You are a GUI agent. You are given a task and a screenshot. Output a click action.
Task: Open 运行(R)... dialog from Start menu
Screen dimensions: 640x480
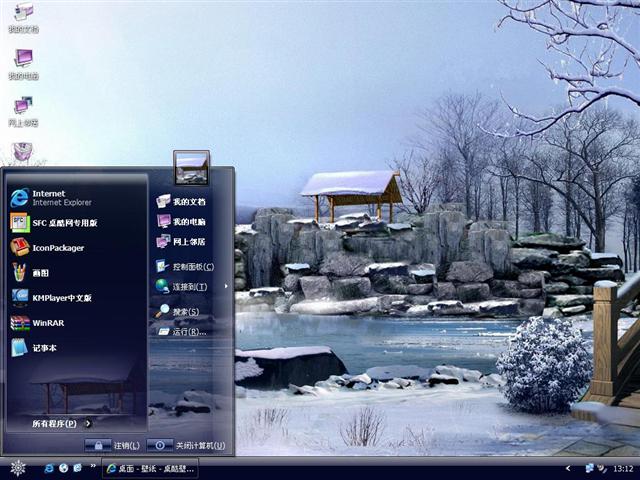182,331
